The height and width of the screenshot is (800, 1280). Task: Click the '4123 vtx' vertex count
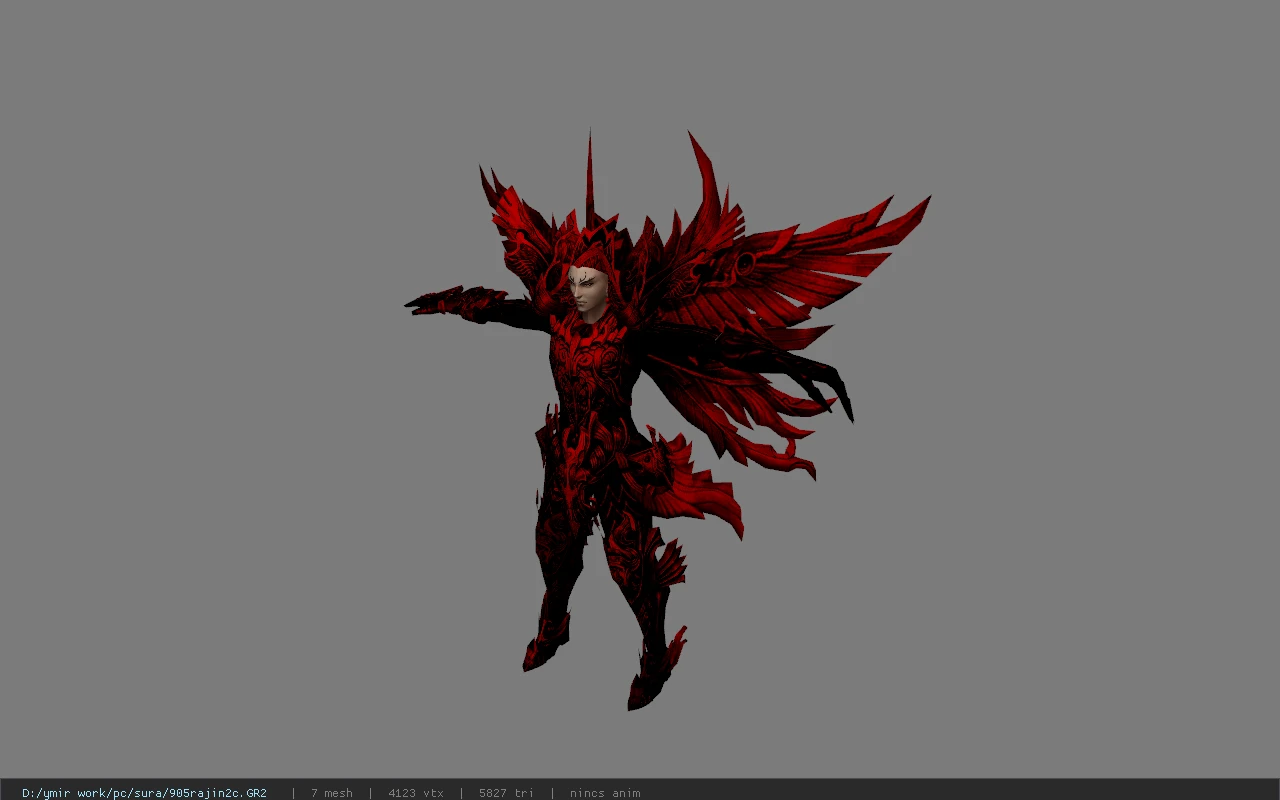tap(415, 793)
